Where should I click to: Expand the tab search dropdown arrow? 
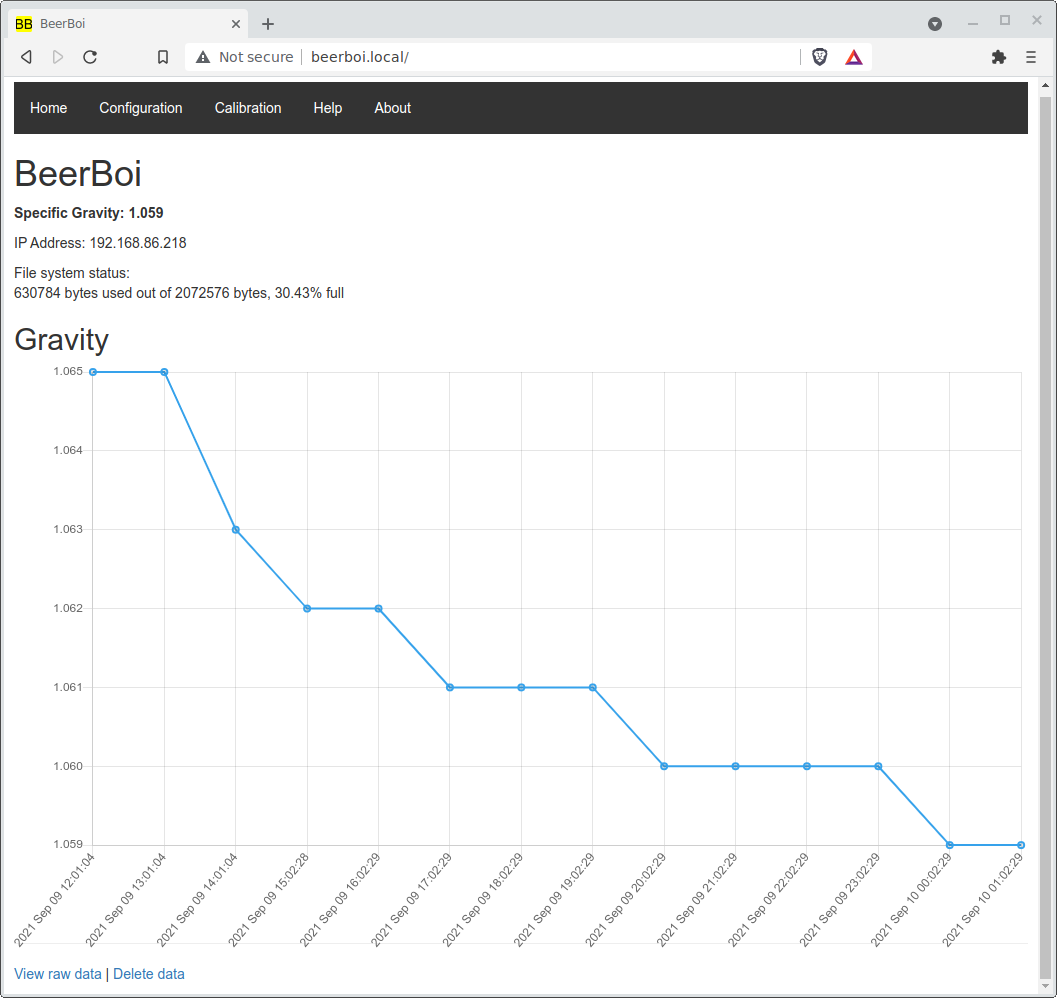pyautogui.click(x=935, y=24)
